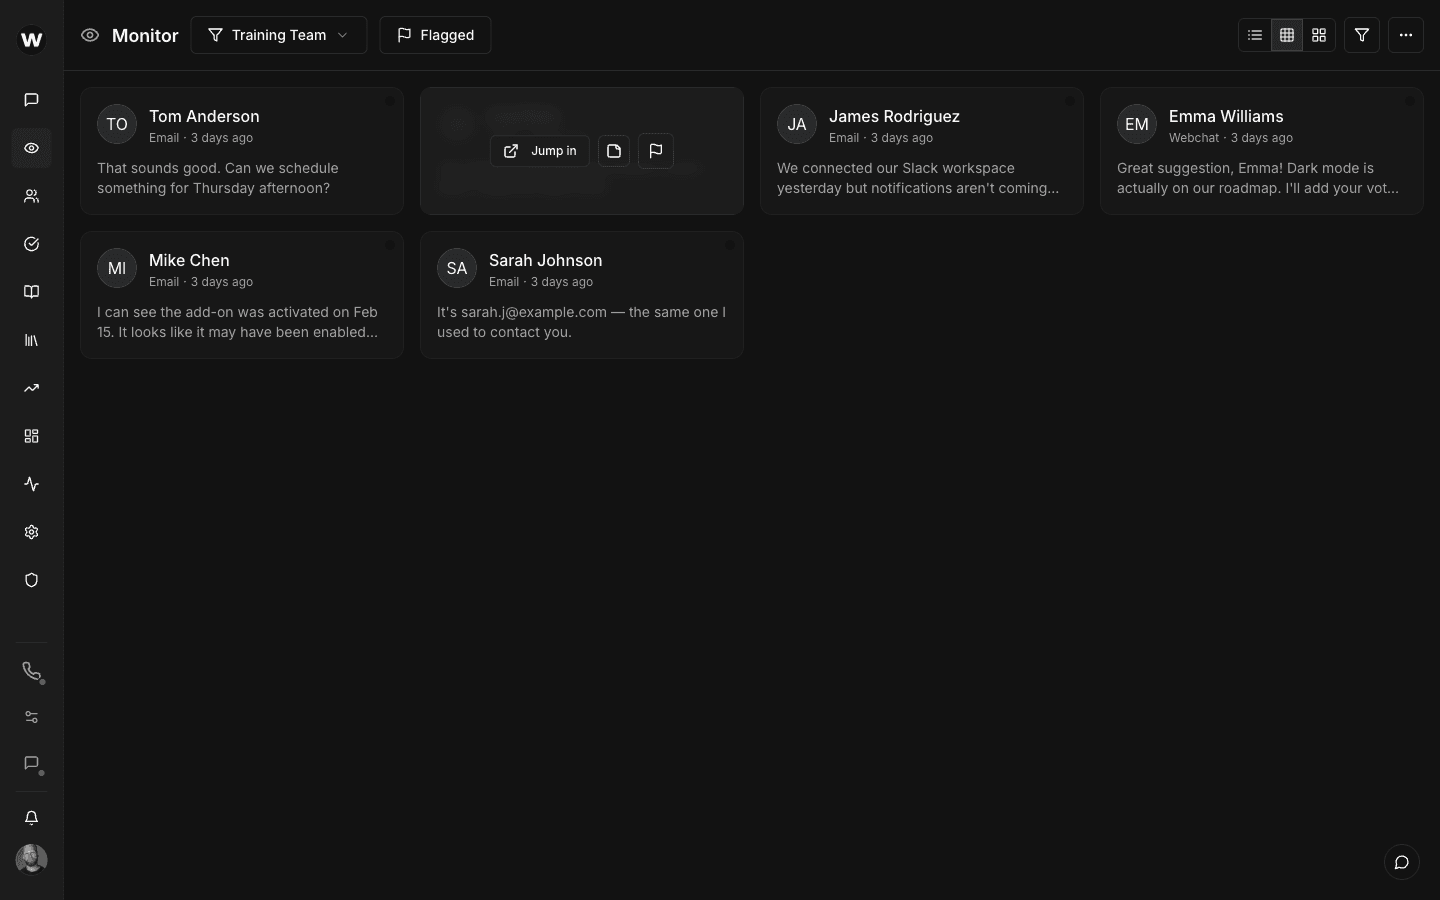
Task: Open the notifications bell icon
Action: [31, 818]
